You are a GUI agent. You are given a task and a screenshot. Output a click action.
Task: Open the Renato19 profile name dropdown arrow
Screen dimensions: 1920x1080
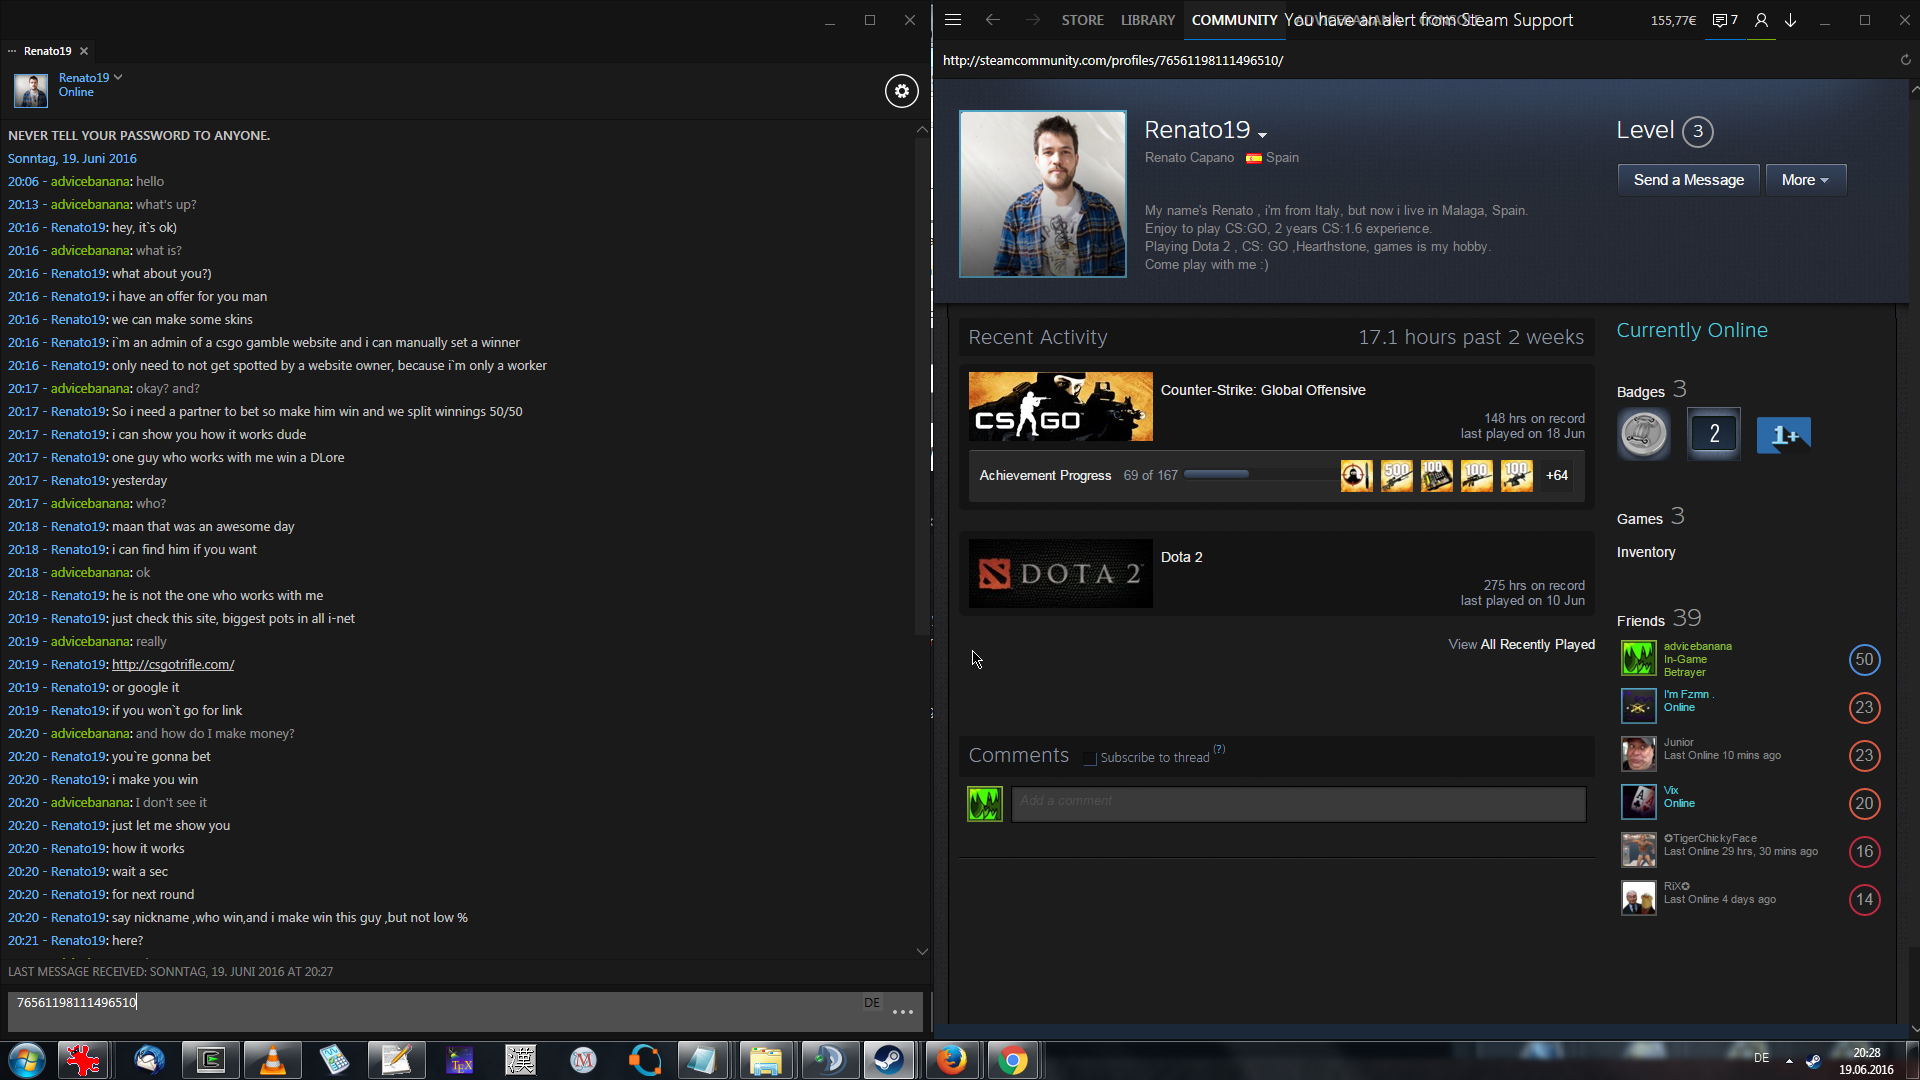pyautogui.click(x=1263, y=135)
